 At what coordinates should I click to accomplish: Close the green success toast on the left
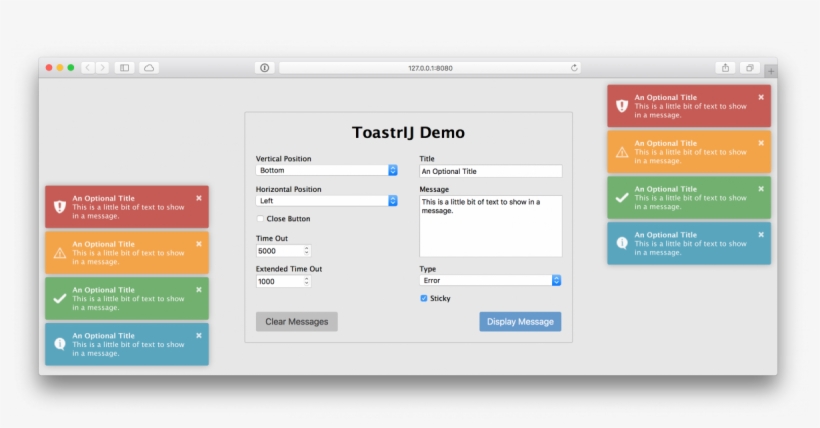coord(199,289)
